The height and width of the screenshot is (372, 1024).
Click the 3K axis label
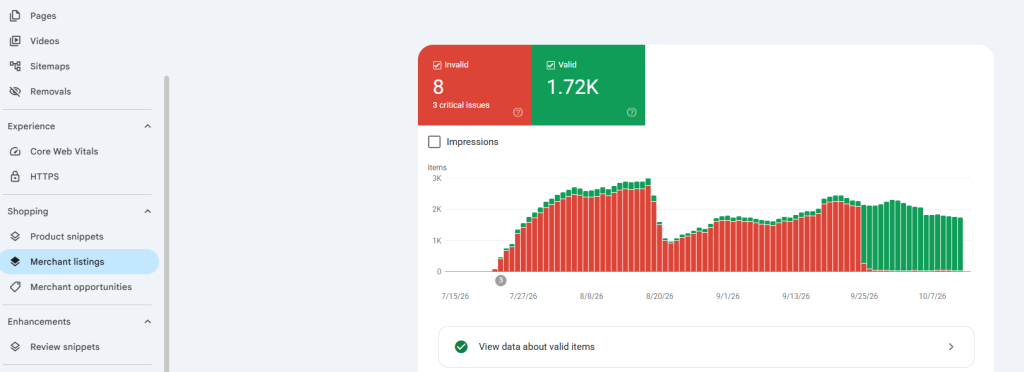click(x=437, y=178)
